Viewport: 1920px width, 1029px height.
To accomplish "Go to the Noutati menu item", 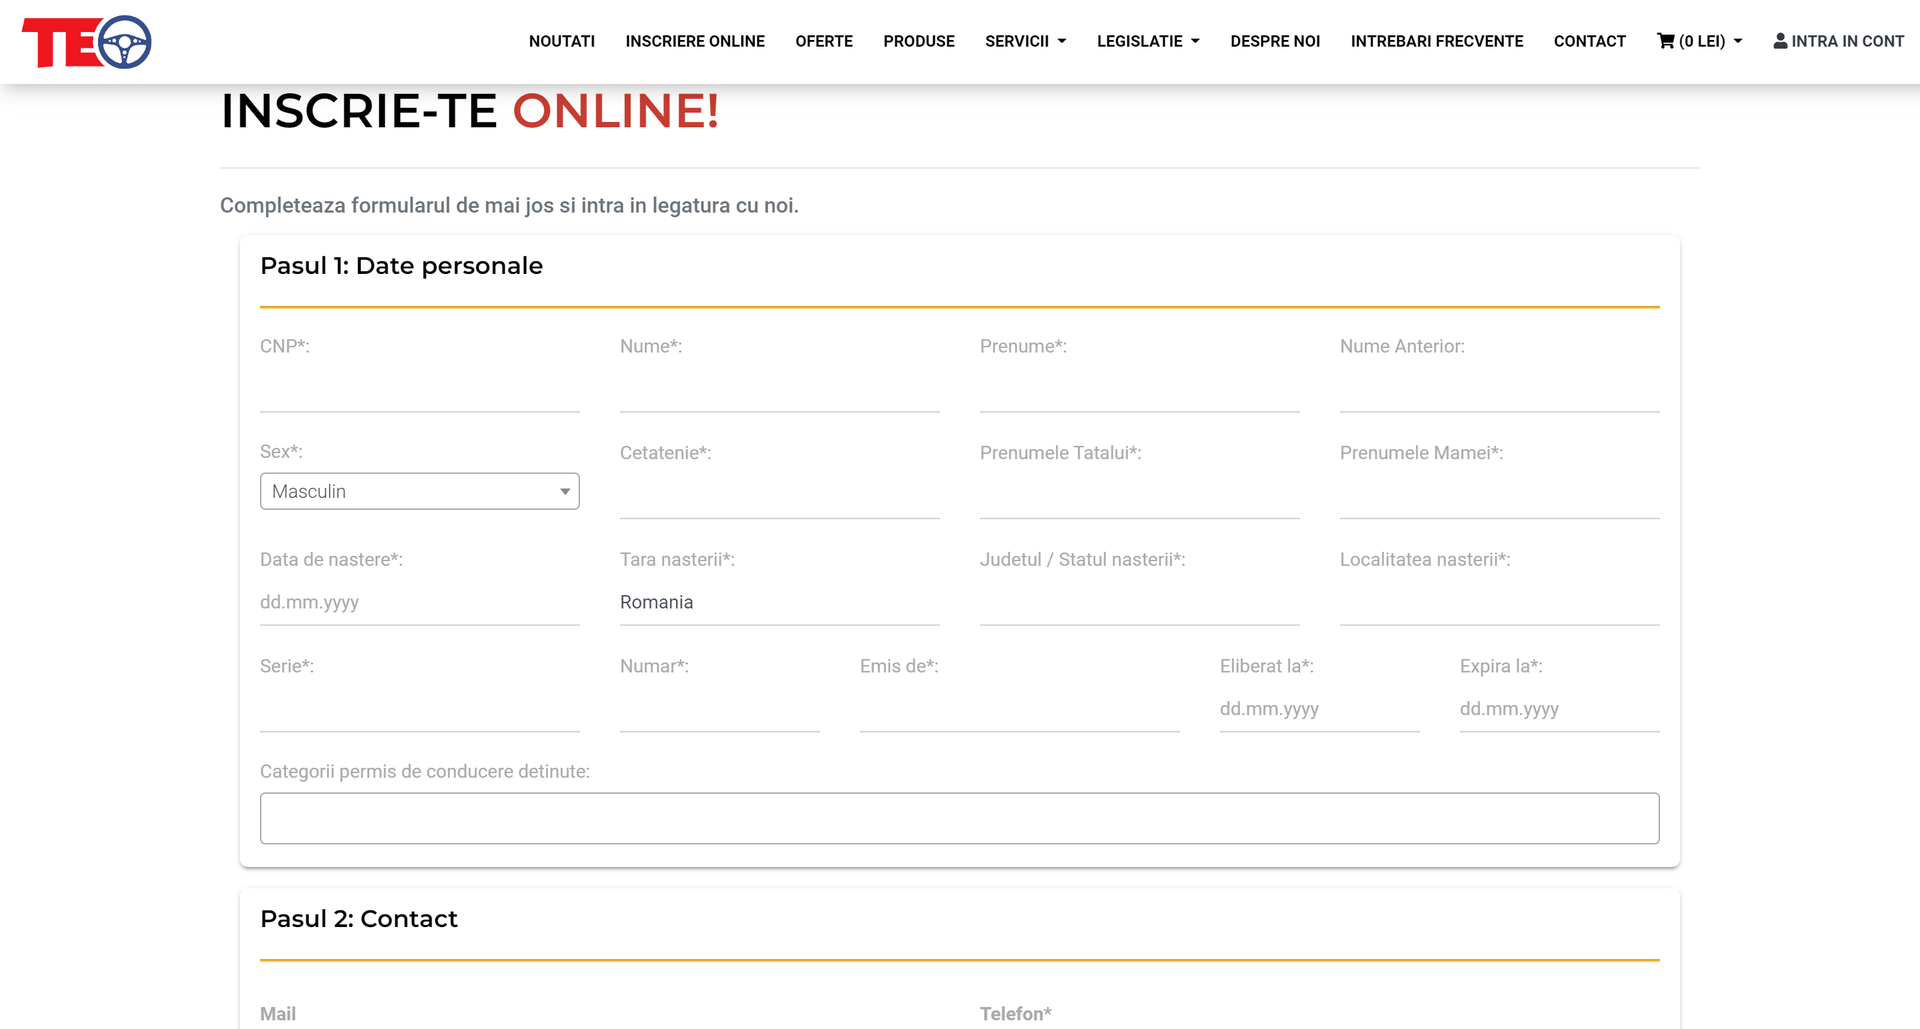I will coord(561,41).
